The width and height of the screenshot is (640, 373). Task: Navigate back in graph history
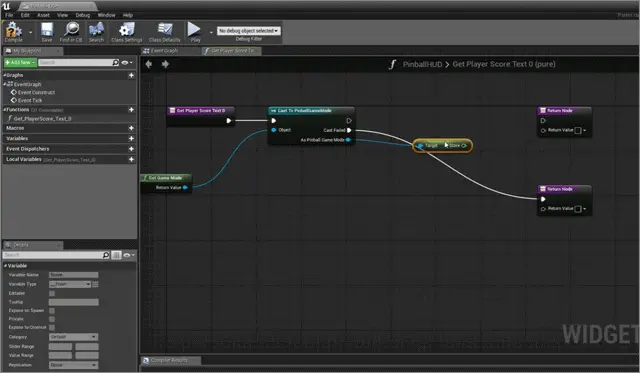tap(149, 64)
